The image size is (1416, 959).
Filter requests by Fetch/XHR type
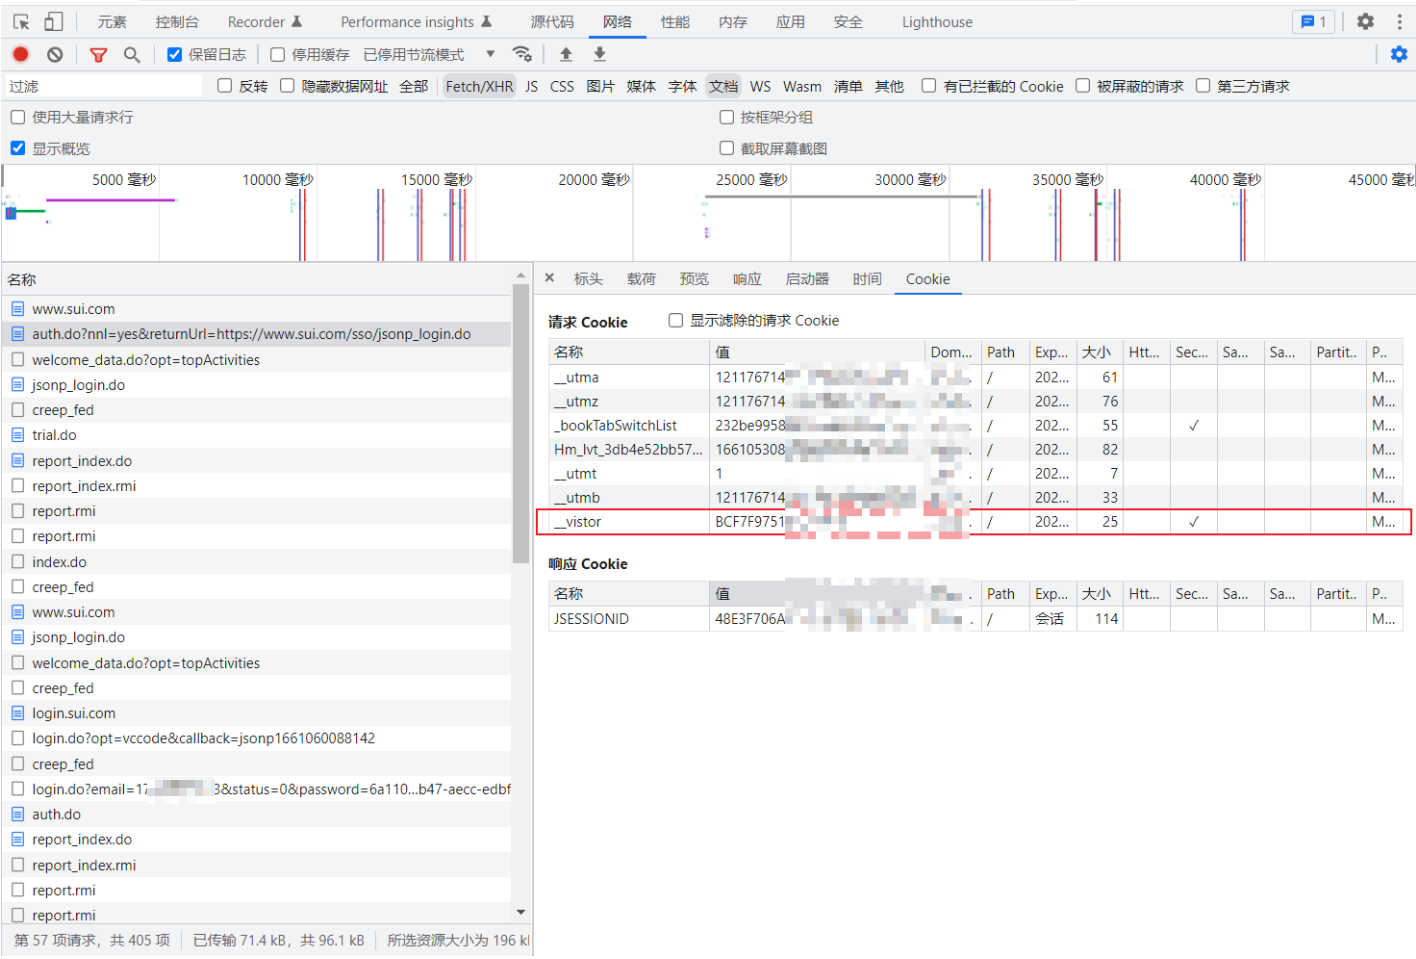pos(479,87)
